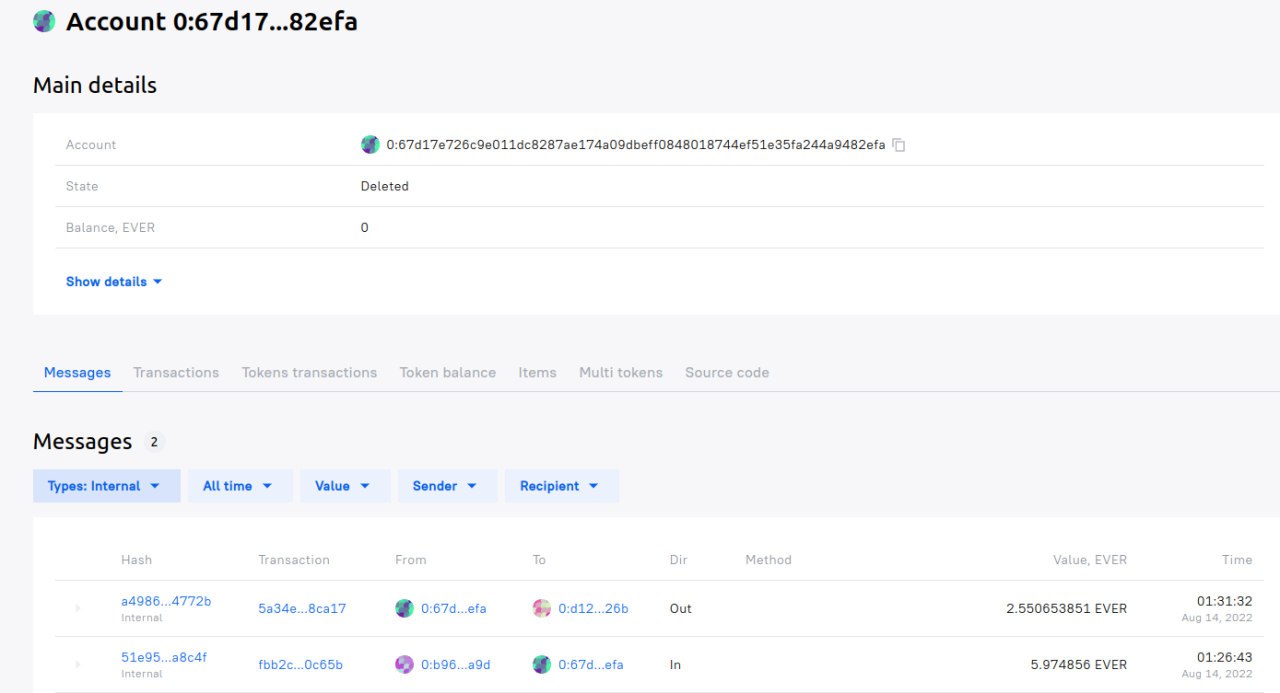
Task: Expand message row a4986...4772b with arrow
Action: (x=78, y=608)
